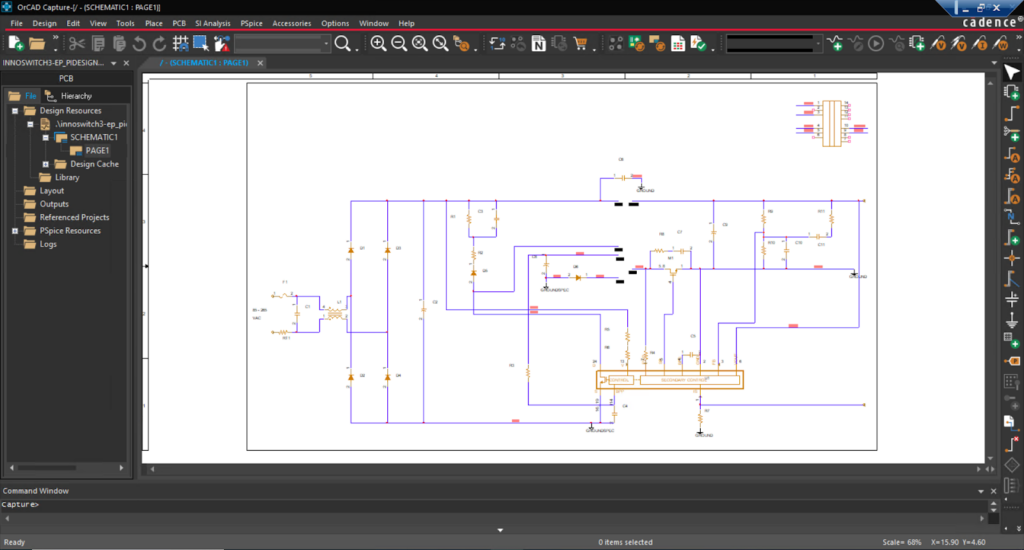This screenshot has height=550, width=1024.
Task: Open the Accessories menu
Action: pyautogui.click(x=291, y=24)
